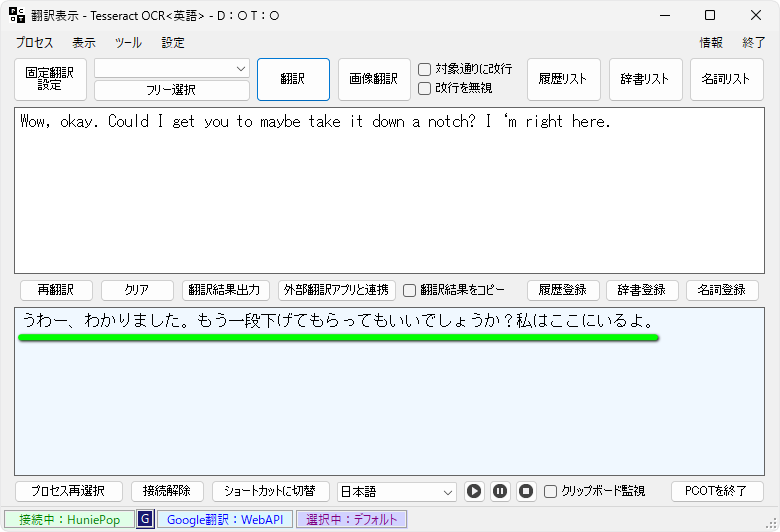Click the 画像翻訳 button
This screenshot has width=780, height=532.
pyautogui.click(x=374, y=79)
